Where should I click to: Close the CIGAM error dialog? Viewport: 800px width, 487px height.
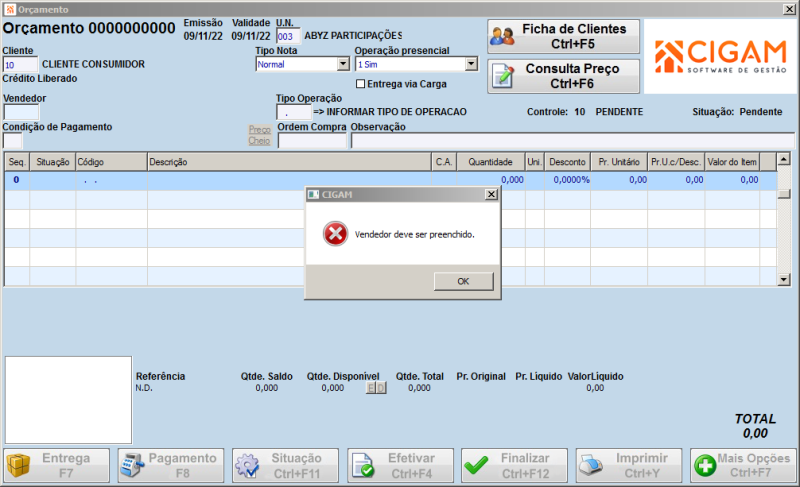[491, 194]
